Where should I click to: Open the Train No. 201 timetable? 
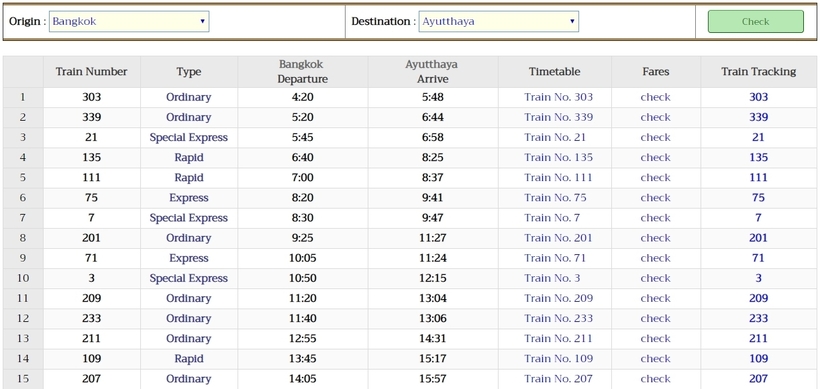click(x=559, y=238)
